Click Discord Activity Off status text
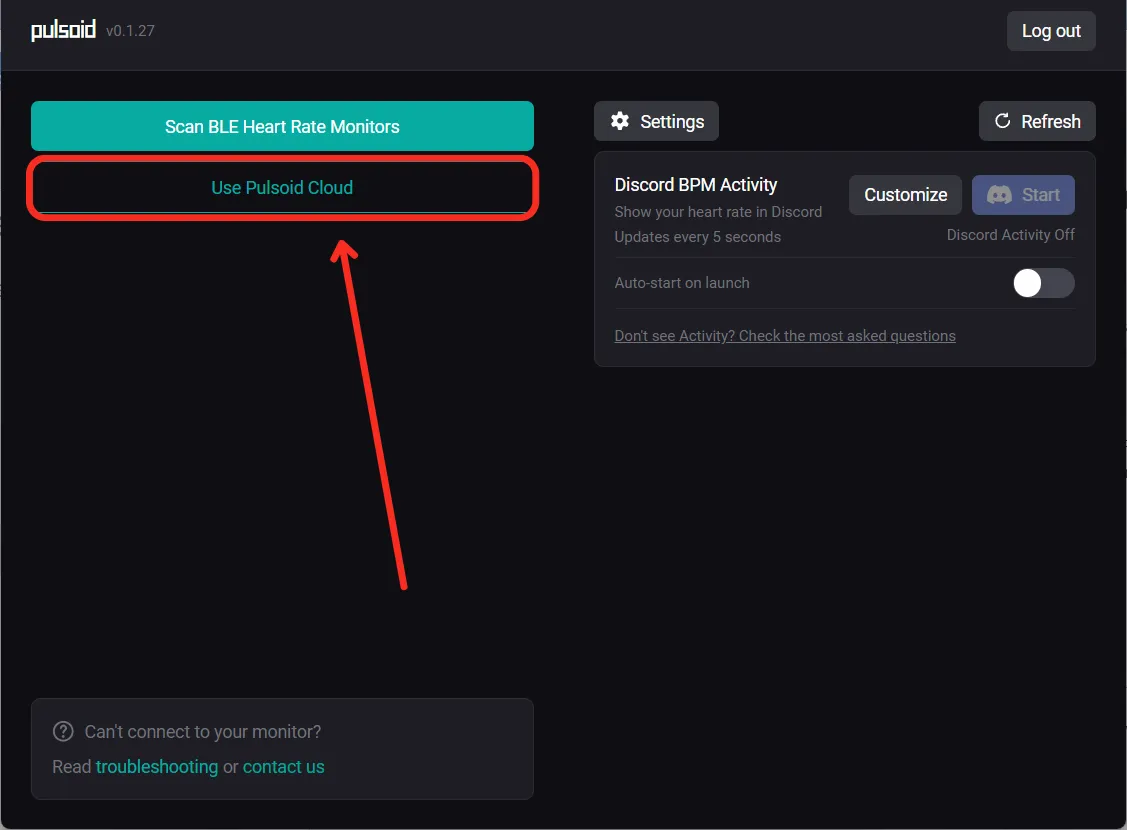1127x830 pixels. point(1011,235)
